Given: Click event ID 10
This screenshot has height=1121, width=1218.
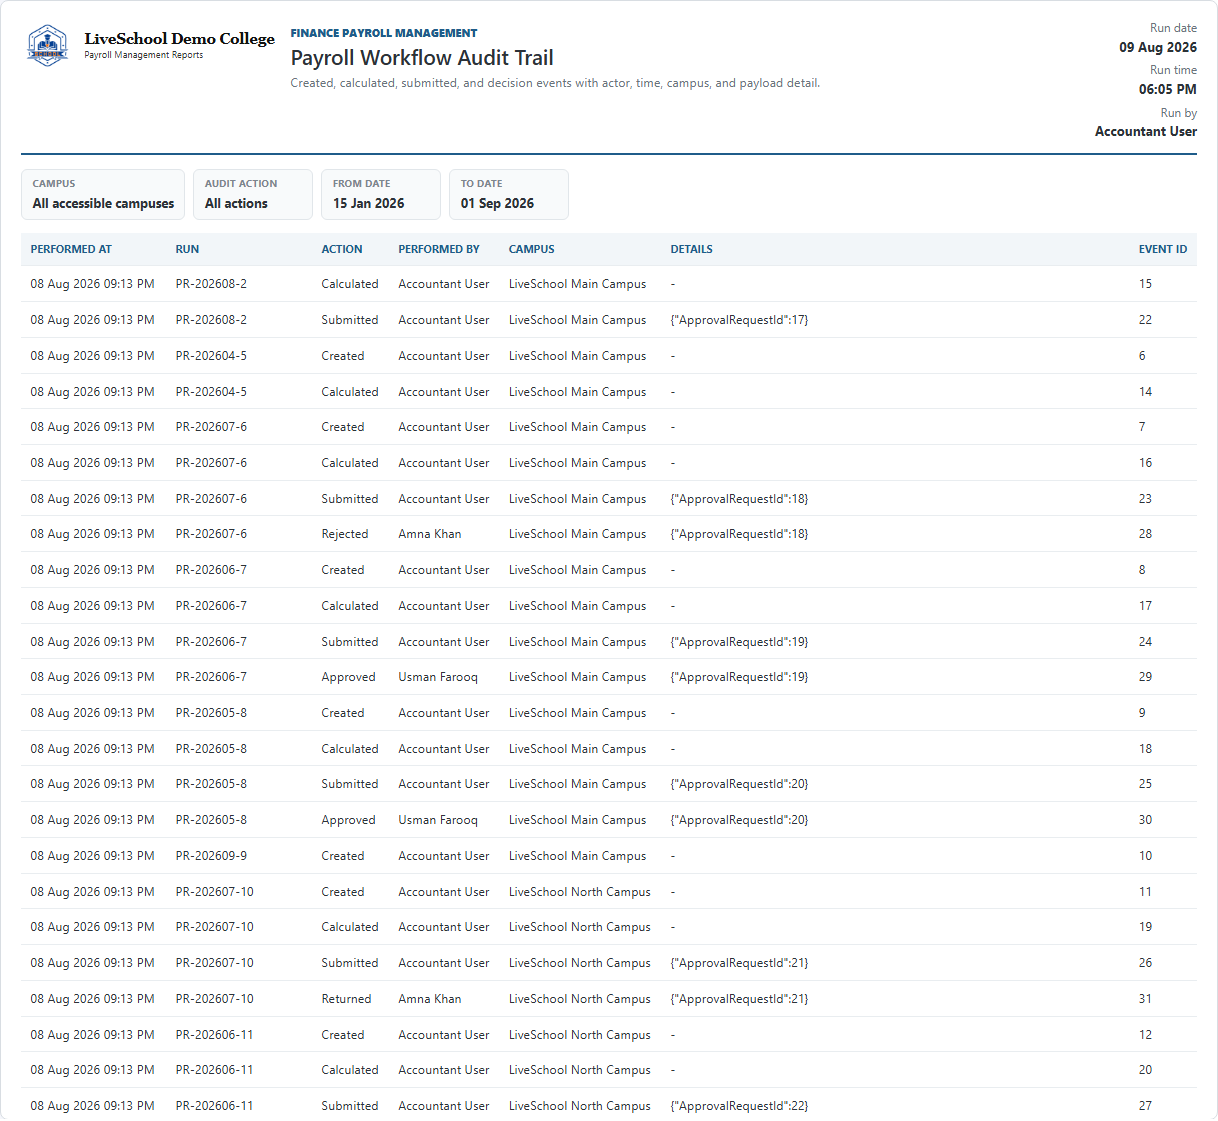Looking at the screenshot, I should pos(1145,856).
